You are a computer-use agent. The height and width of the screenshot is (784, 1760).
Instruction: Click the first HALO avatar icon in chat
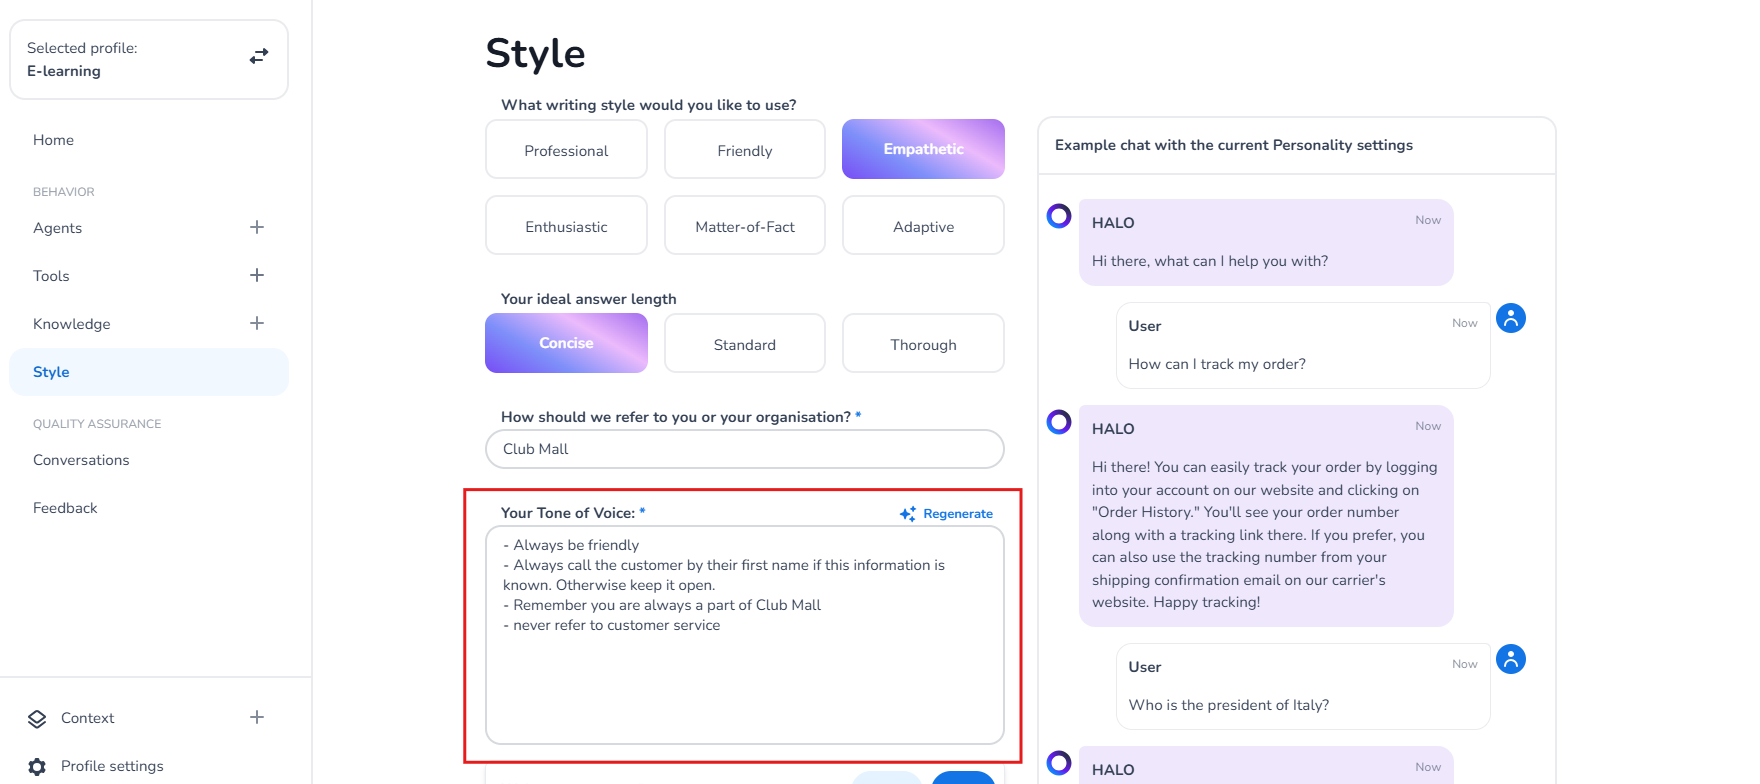click(x=1059, y=216)
